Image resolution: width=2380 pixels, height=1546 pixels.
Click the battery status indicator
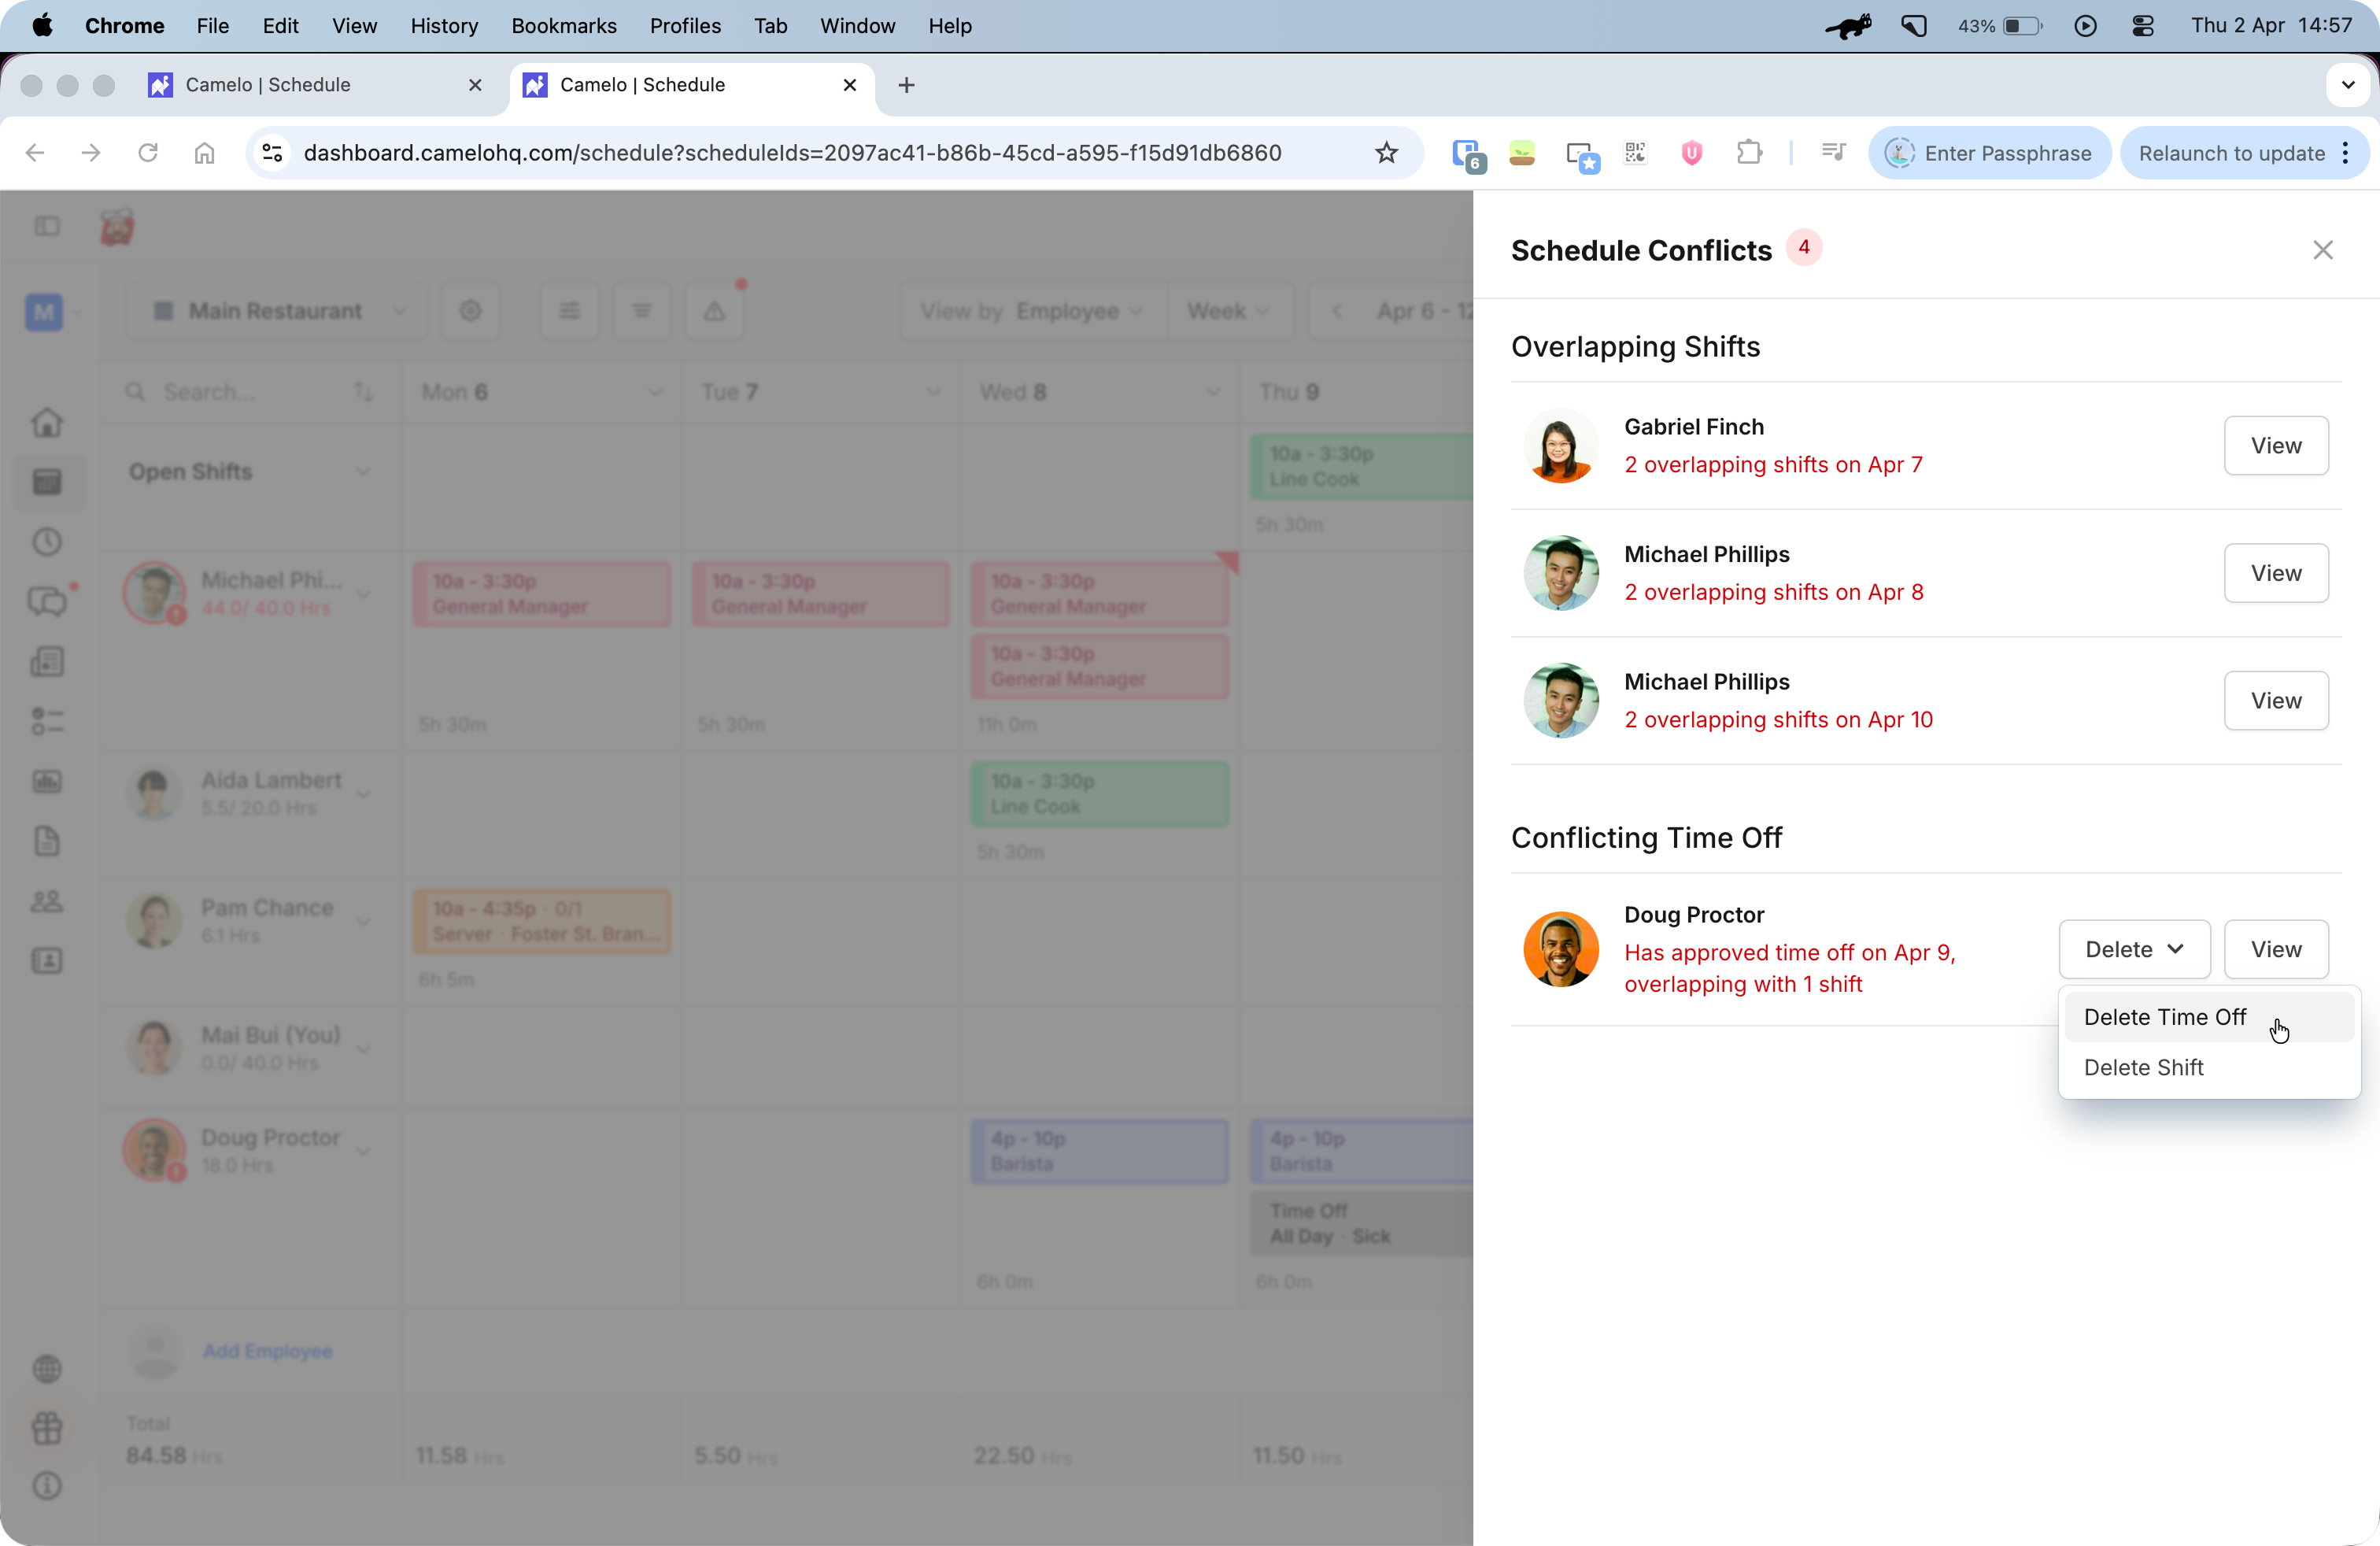(1998, 26)
